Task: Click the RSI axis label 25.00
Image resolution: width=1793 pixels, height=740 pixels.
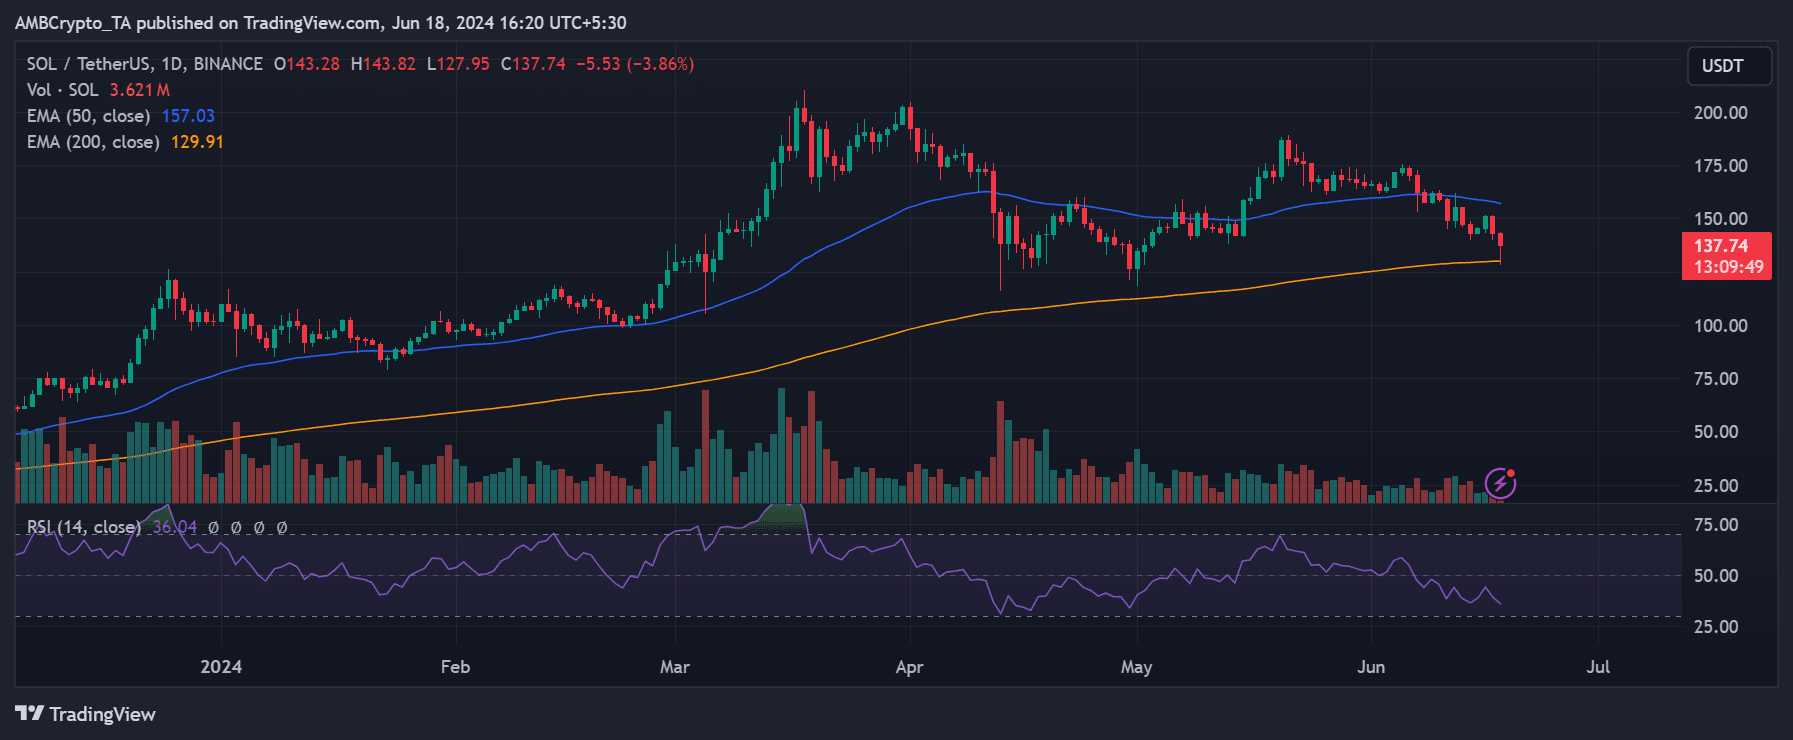Action: (x=1715, y=627)
